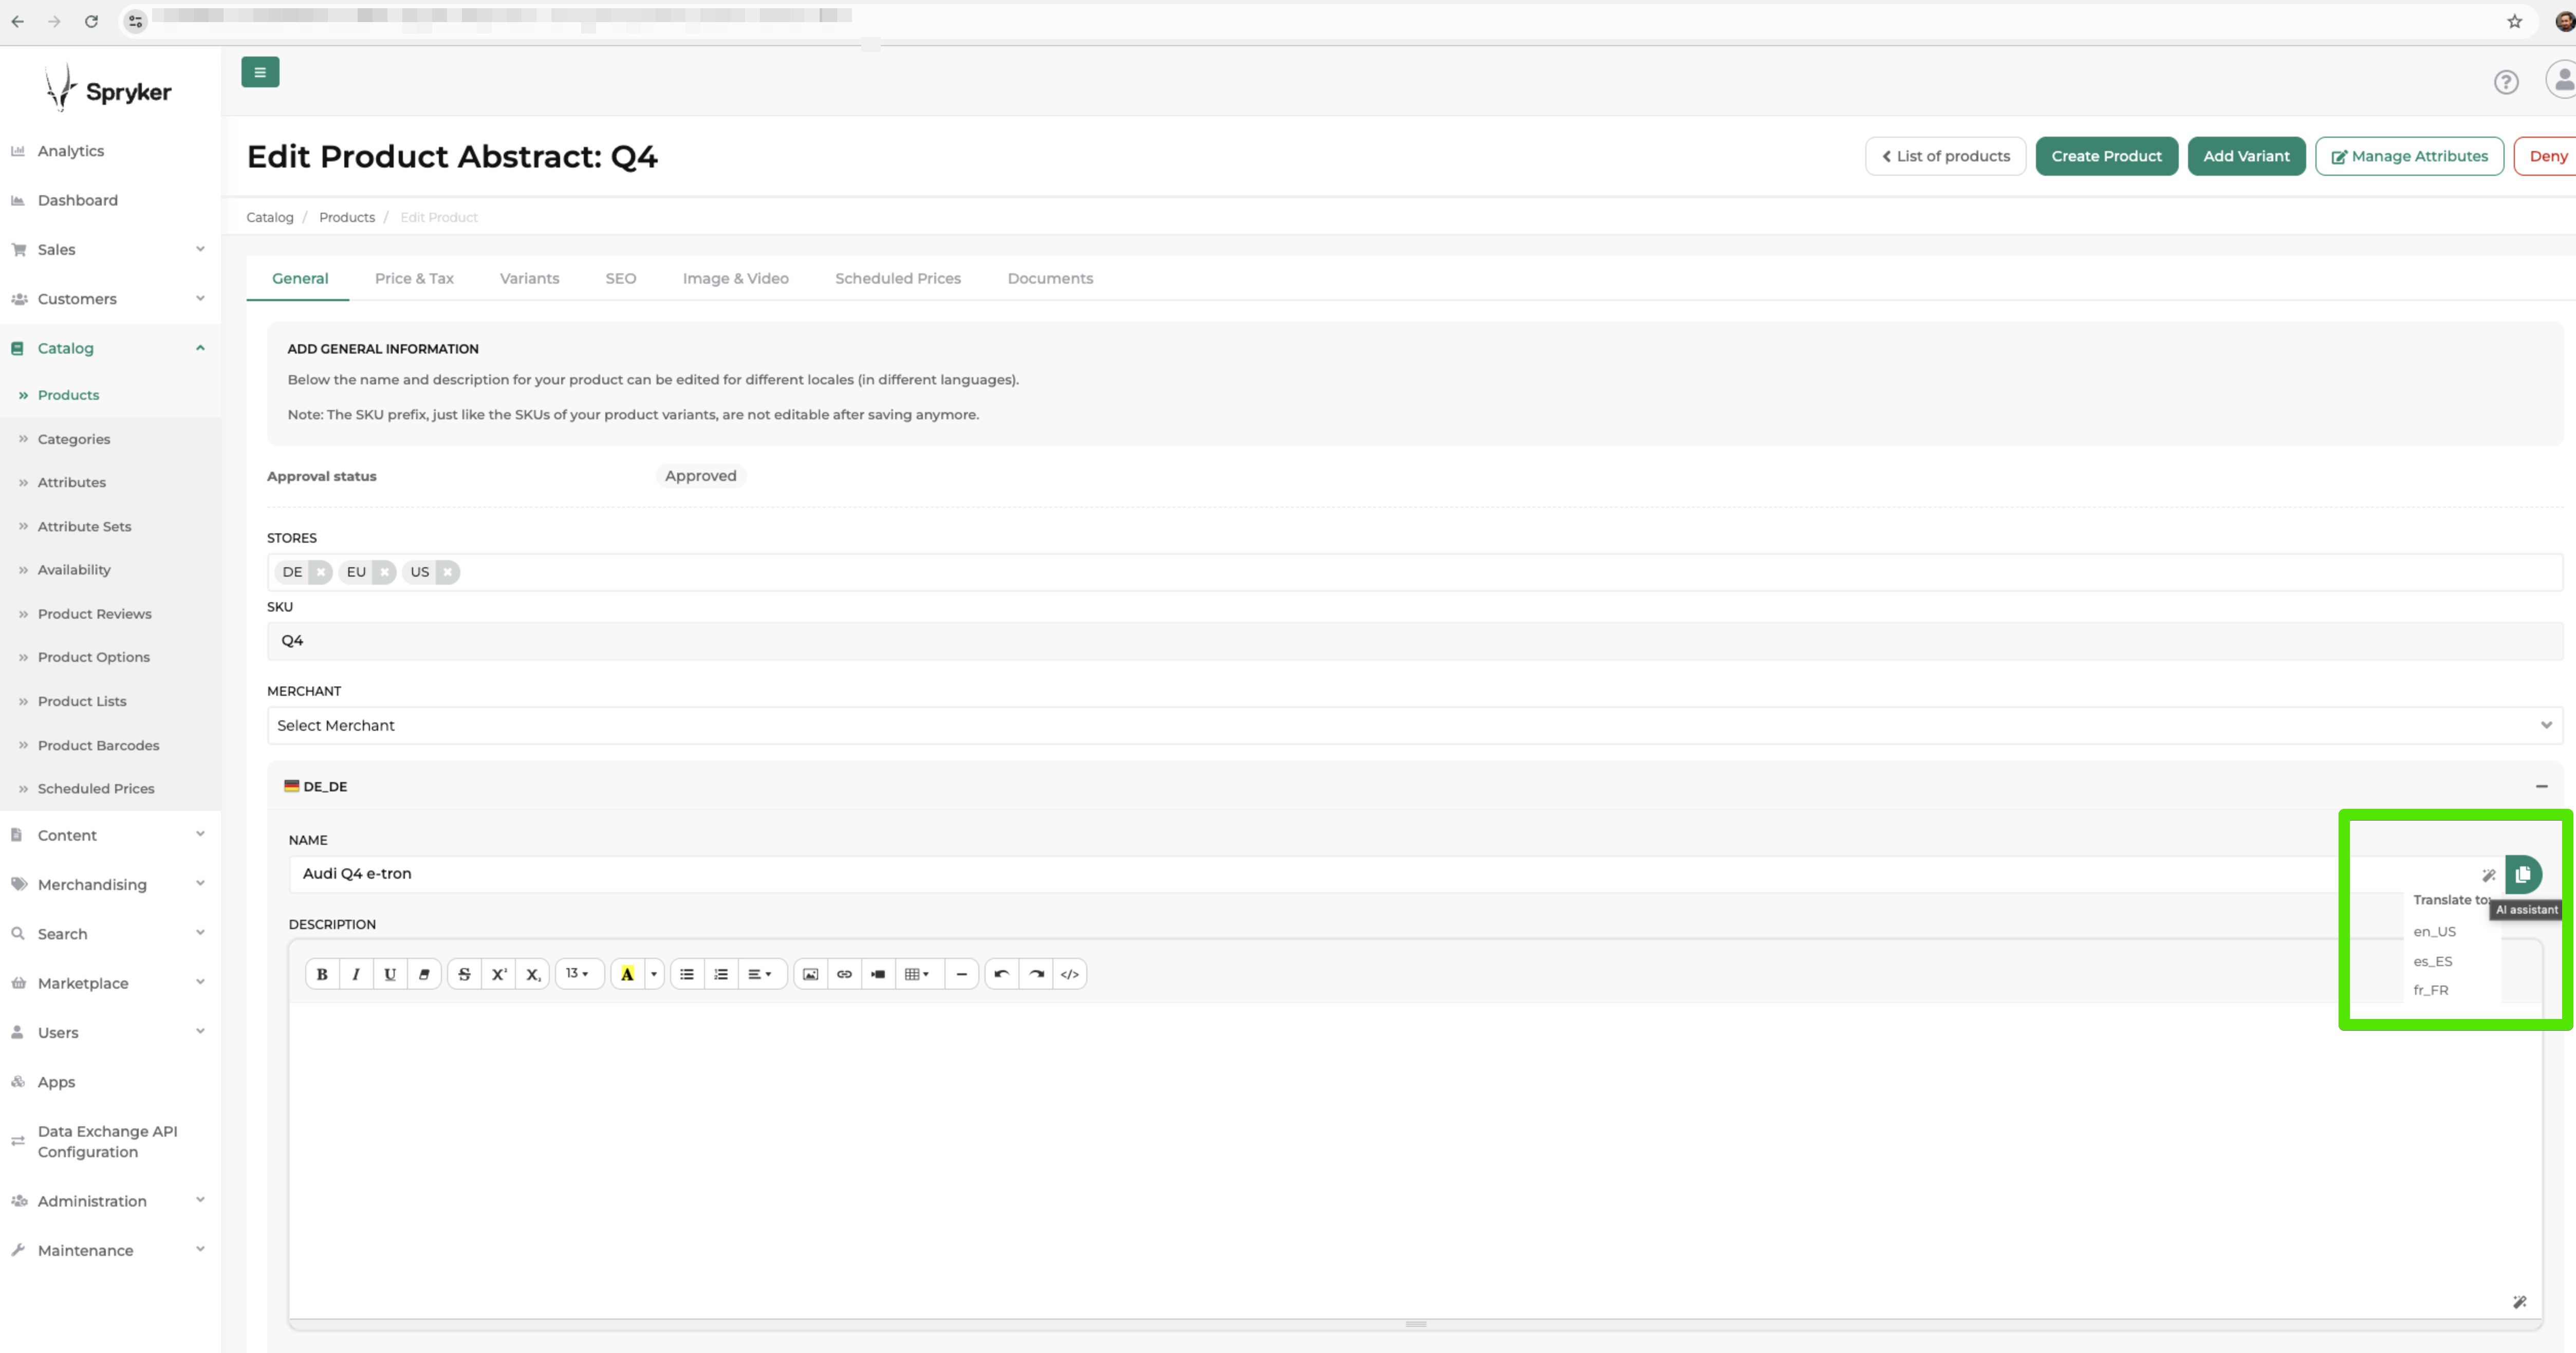Toggle the sidebar hamburger menu button

pos(260,72)
